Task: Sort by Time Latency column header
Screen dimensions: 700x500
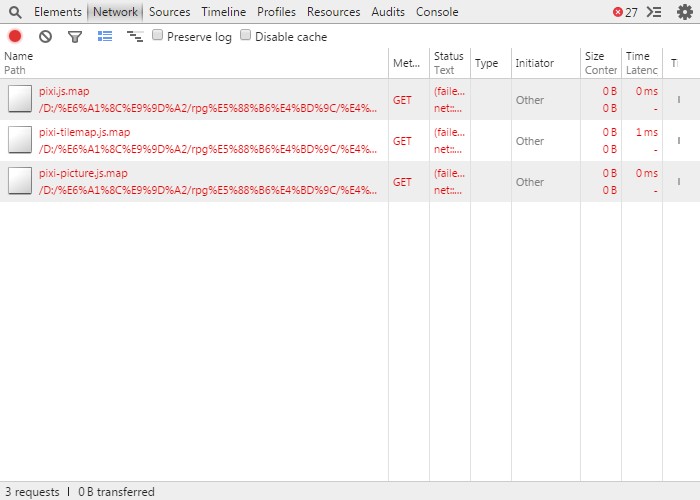Action: pos(642,63)
